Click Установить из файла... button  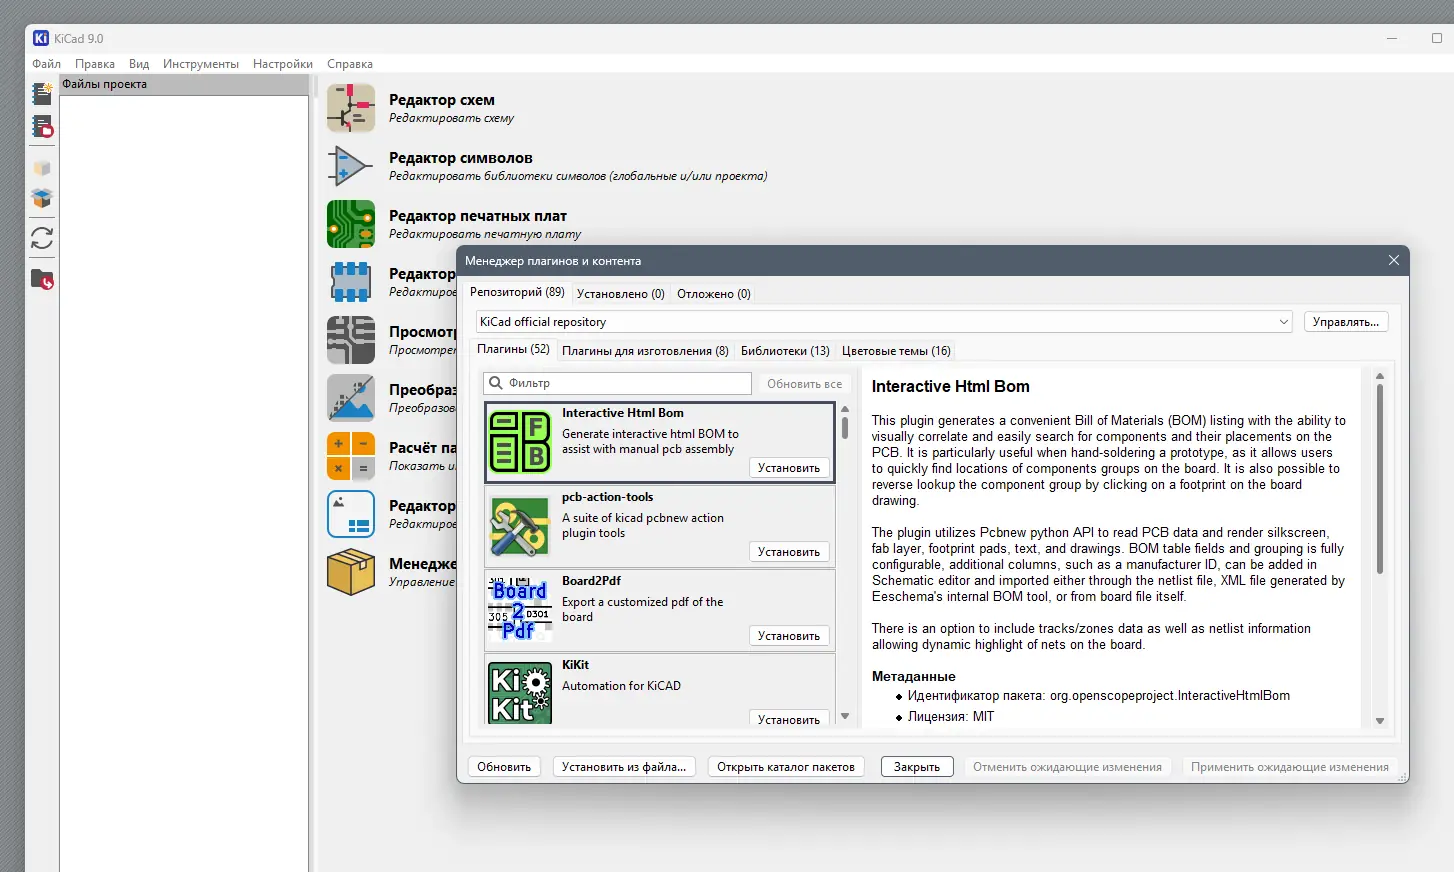[x=624, y=767]
